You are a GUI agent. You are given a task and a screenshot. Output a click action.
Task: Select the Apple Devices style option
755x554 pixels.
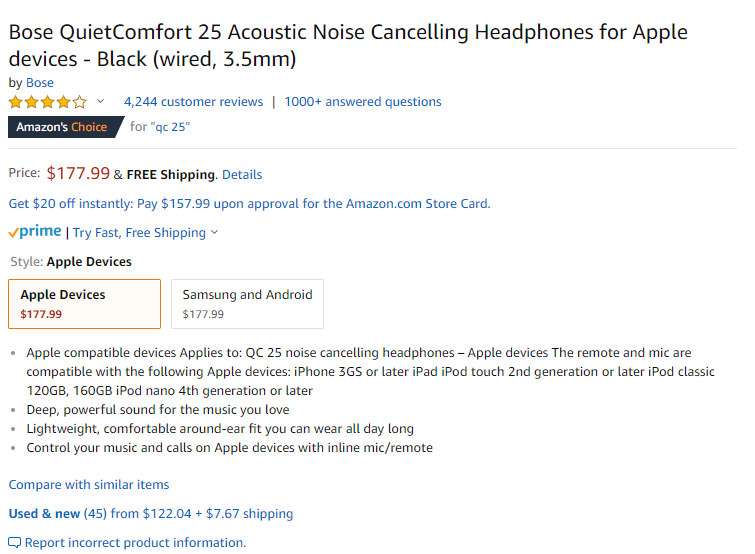coord(84,304)
